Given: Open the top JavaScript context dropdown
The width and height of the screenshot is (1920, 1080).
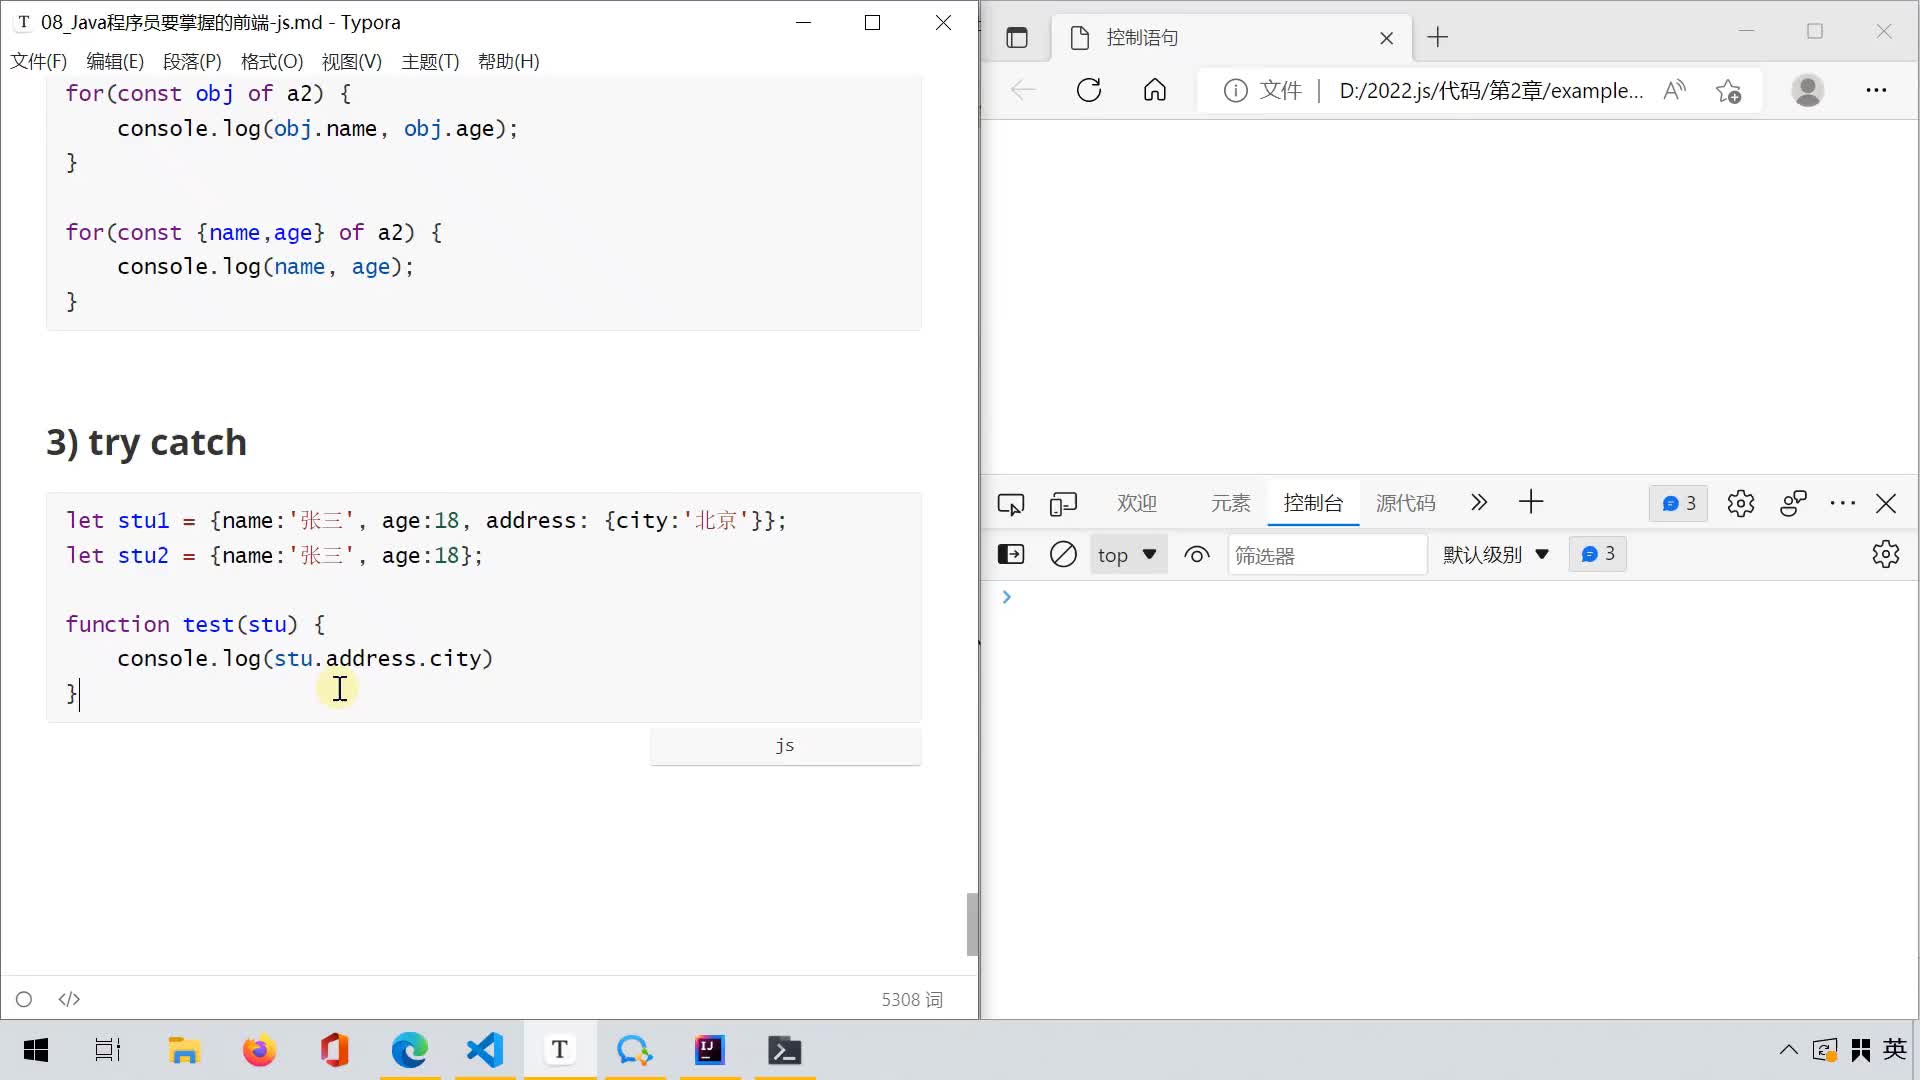Looking at the screenshot, I should tap(1127, 555).
